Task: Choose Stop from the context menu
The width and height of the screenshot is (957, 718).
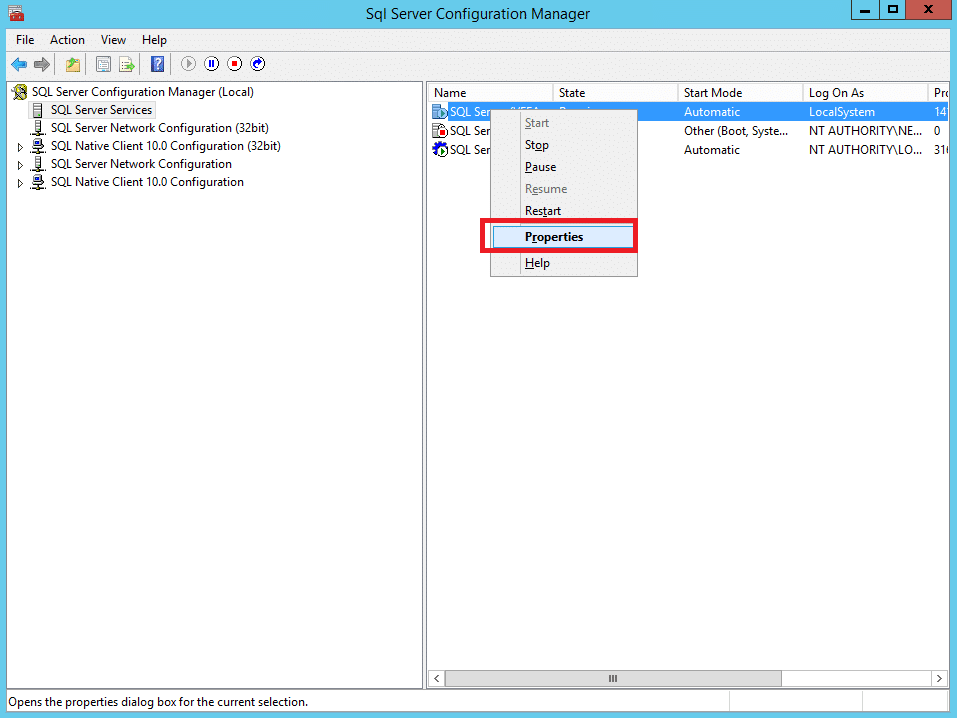Action: [564, 145]
